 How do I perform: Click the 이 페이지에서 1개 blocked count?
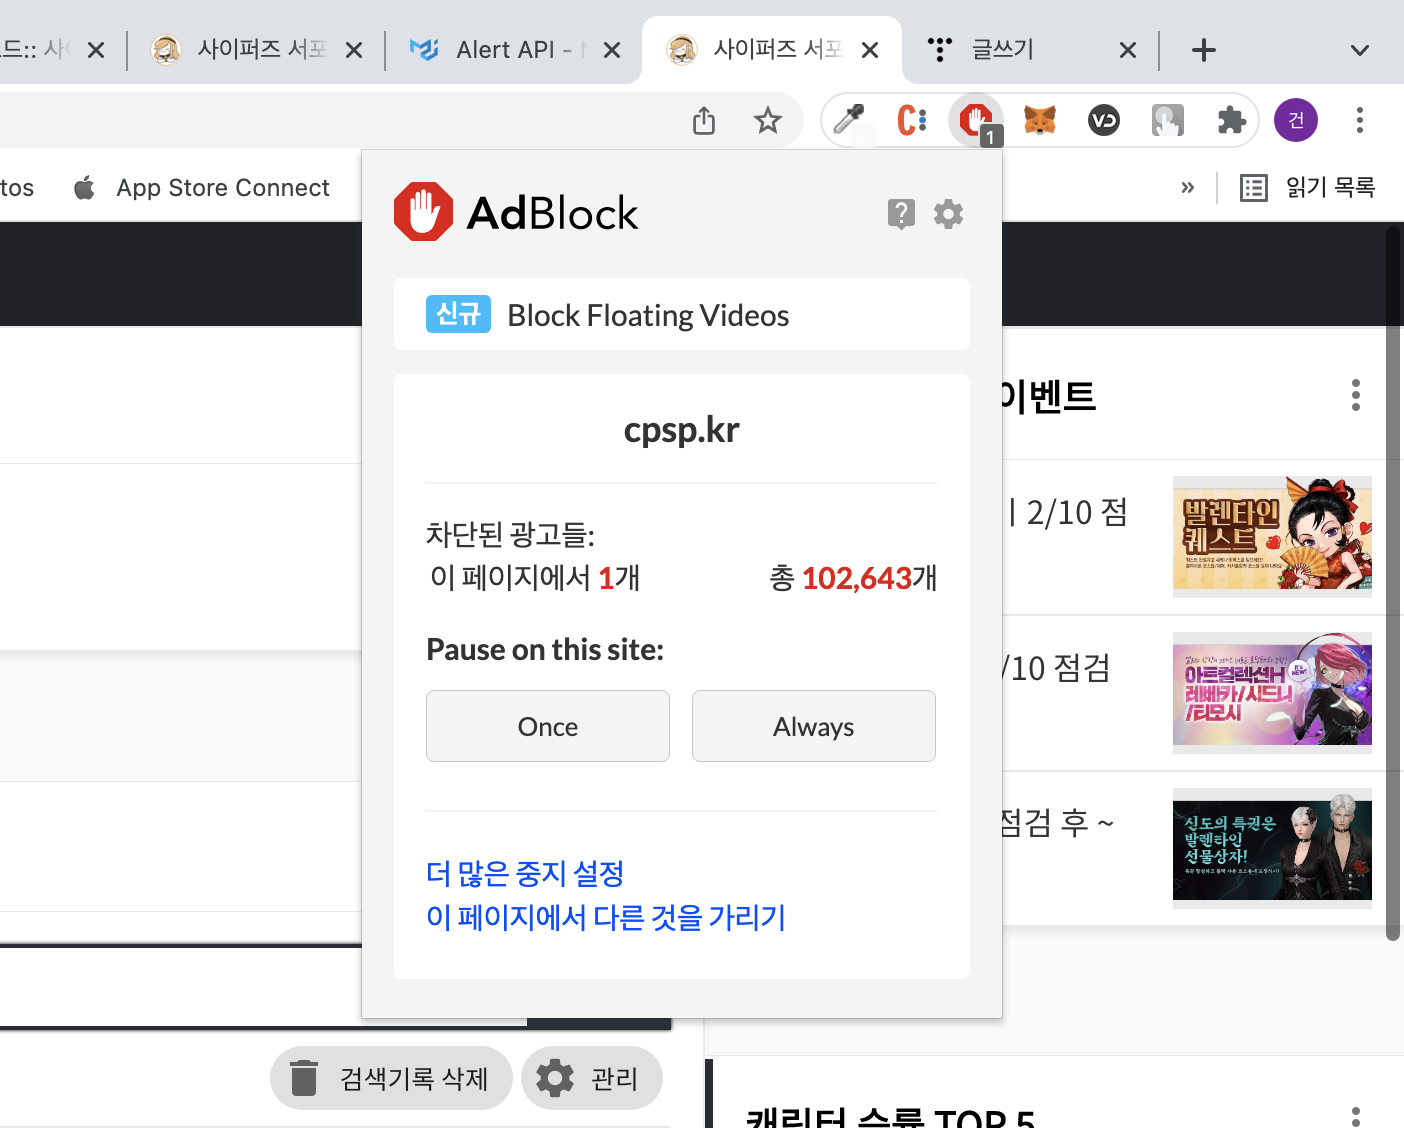pyautogui.click(x=535, y=578)
